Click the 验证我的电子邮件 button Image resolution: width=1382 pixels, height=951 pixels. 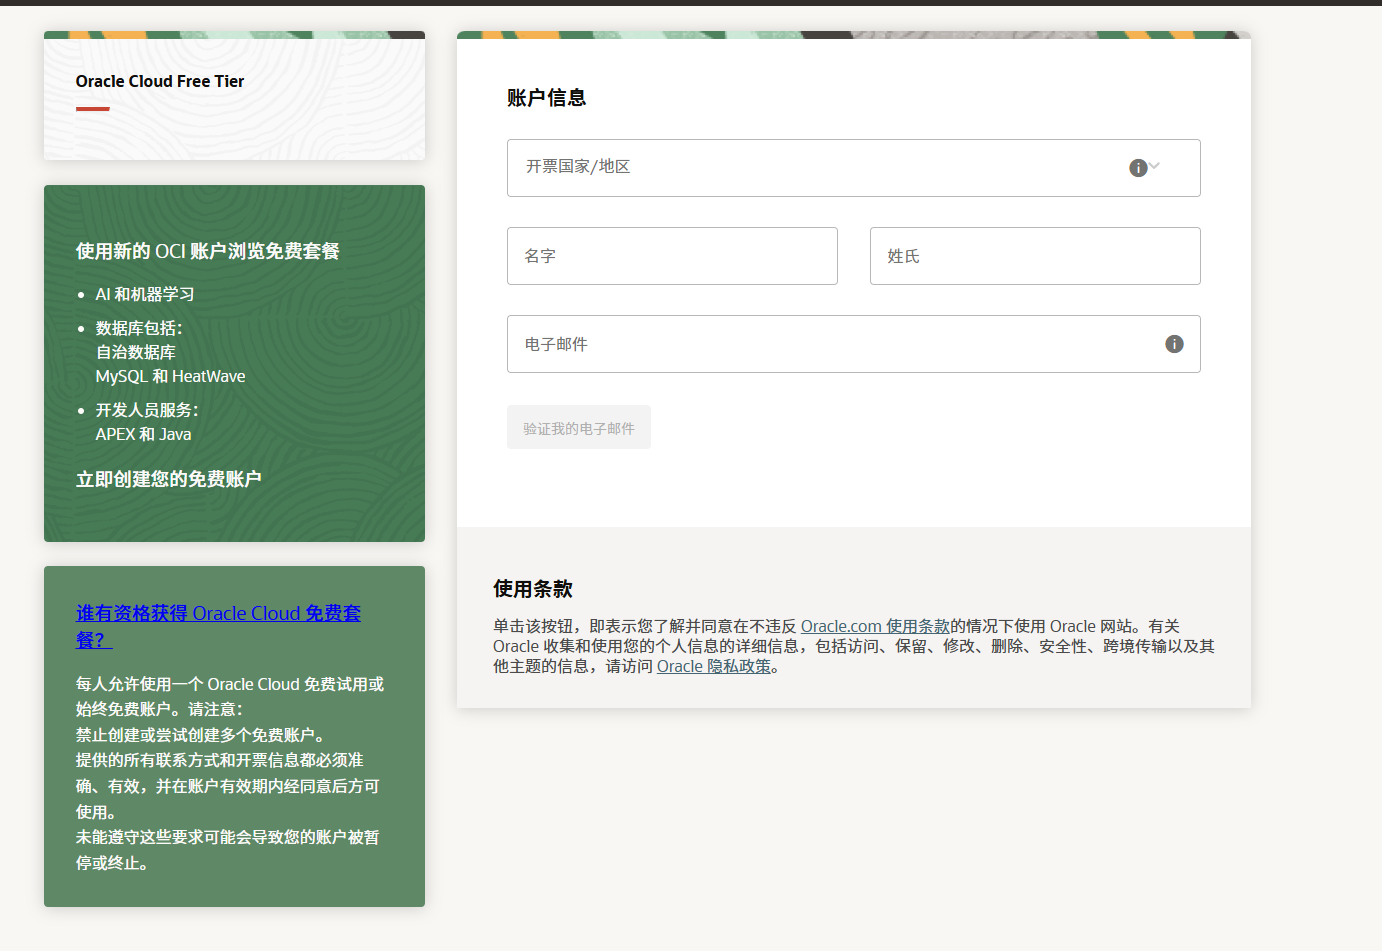[x=579, y=427]
